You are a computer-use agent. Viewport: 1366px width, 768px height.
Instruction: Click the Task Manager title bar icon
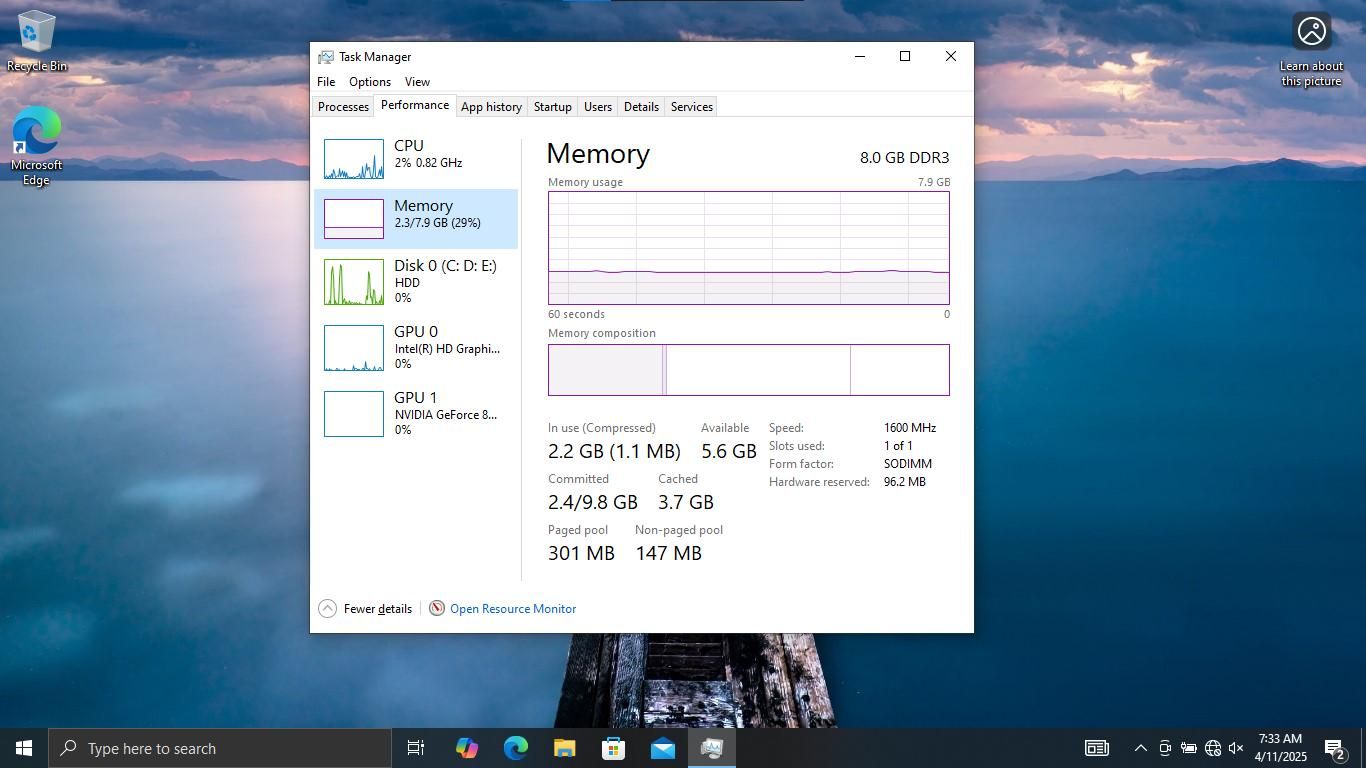pos(326,57)
